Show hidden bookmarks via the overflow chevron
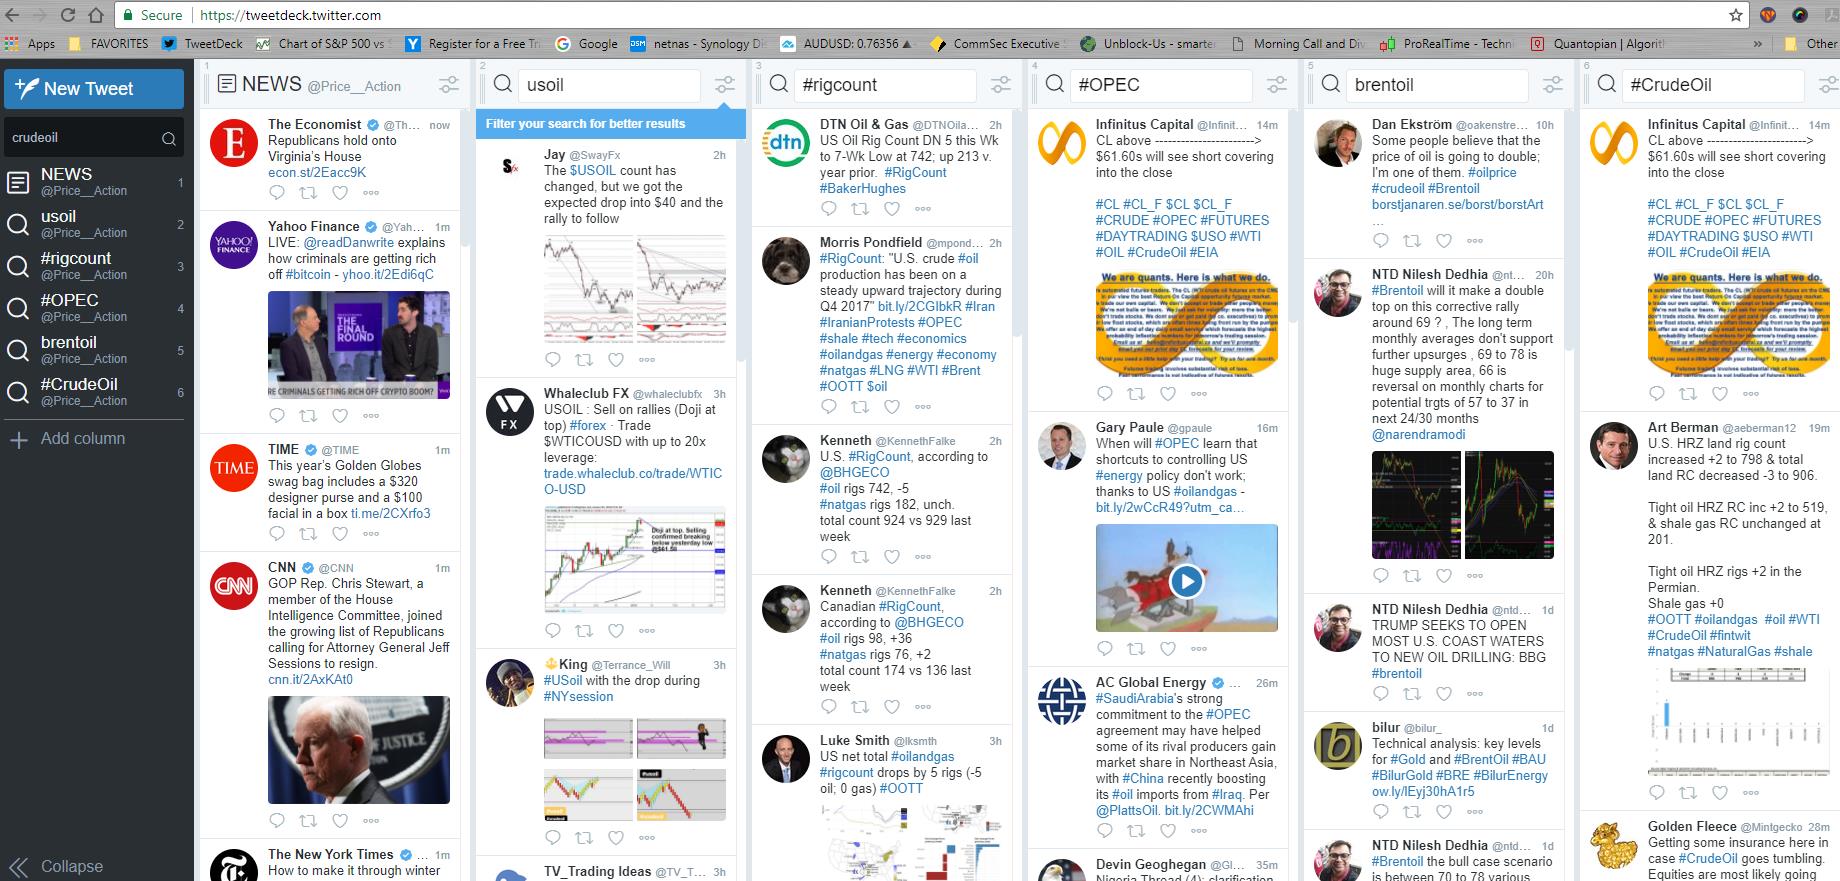Screen dimensions: 1840x881 [1758, 44]
